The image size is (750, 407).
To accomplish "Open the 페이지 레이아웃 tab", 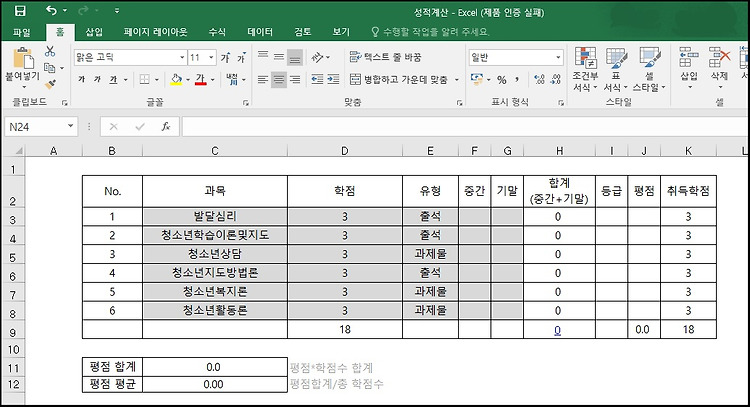I will (155, 32).
